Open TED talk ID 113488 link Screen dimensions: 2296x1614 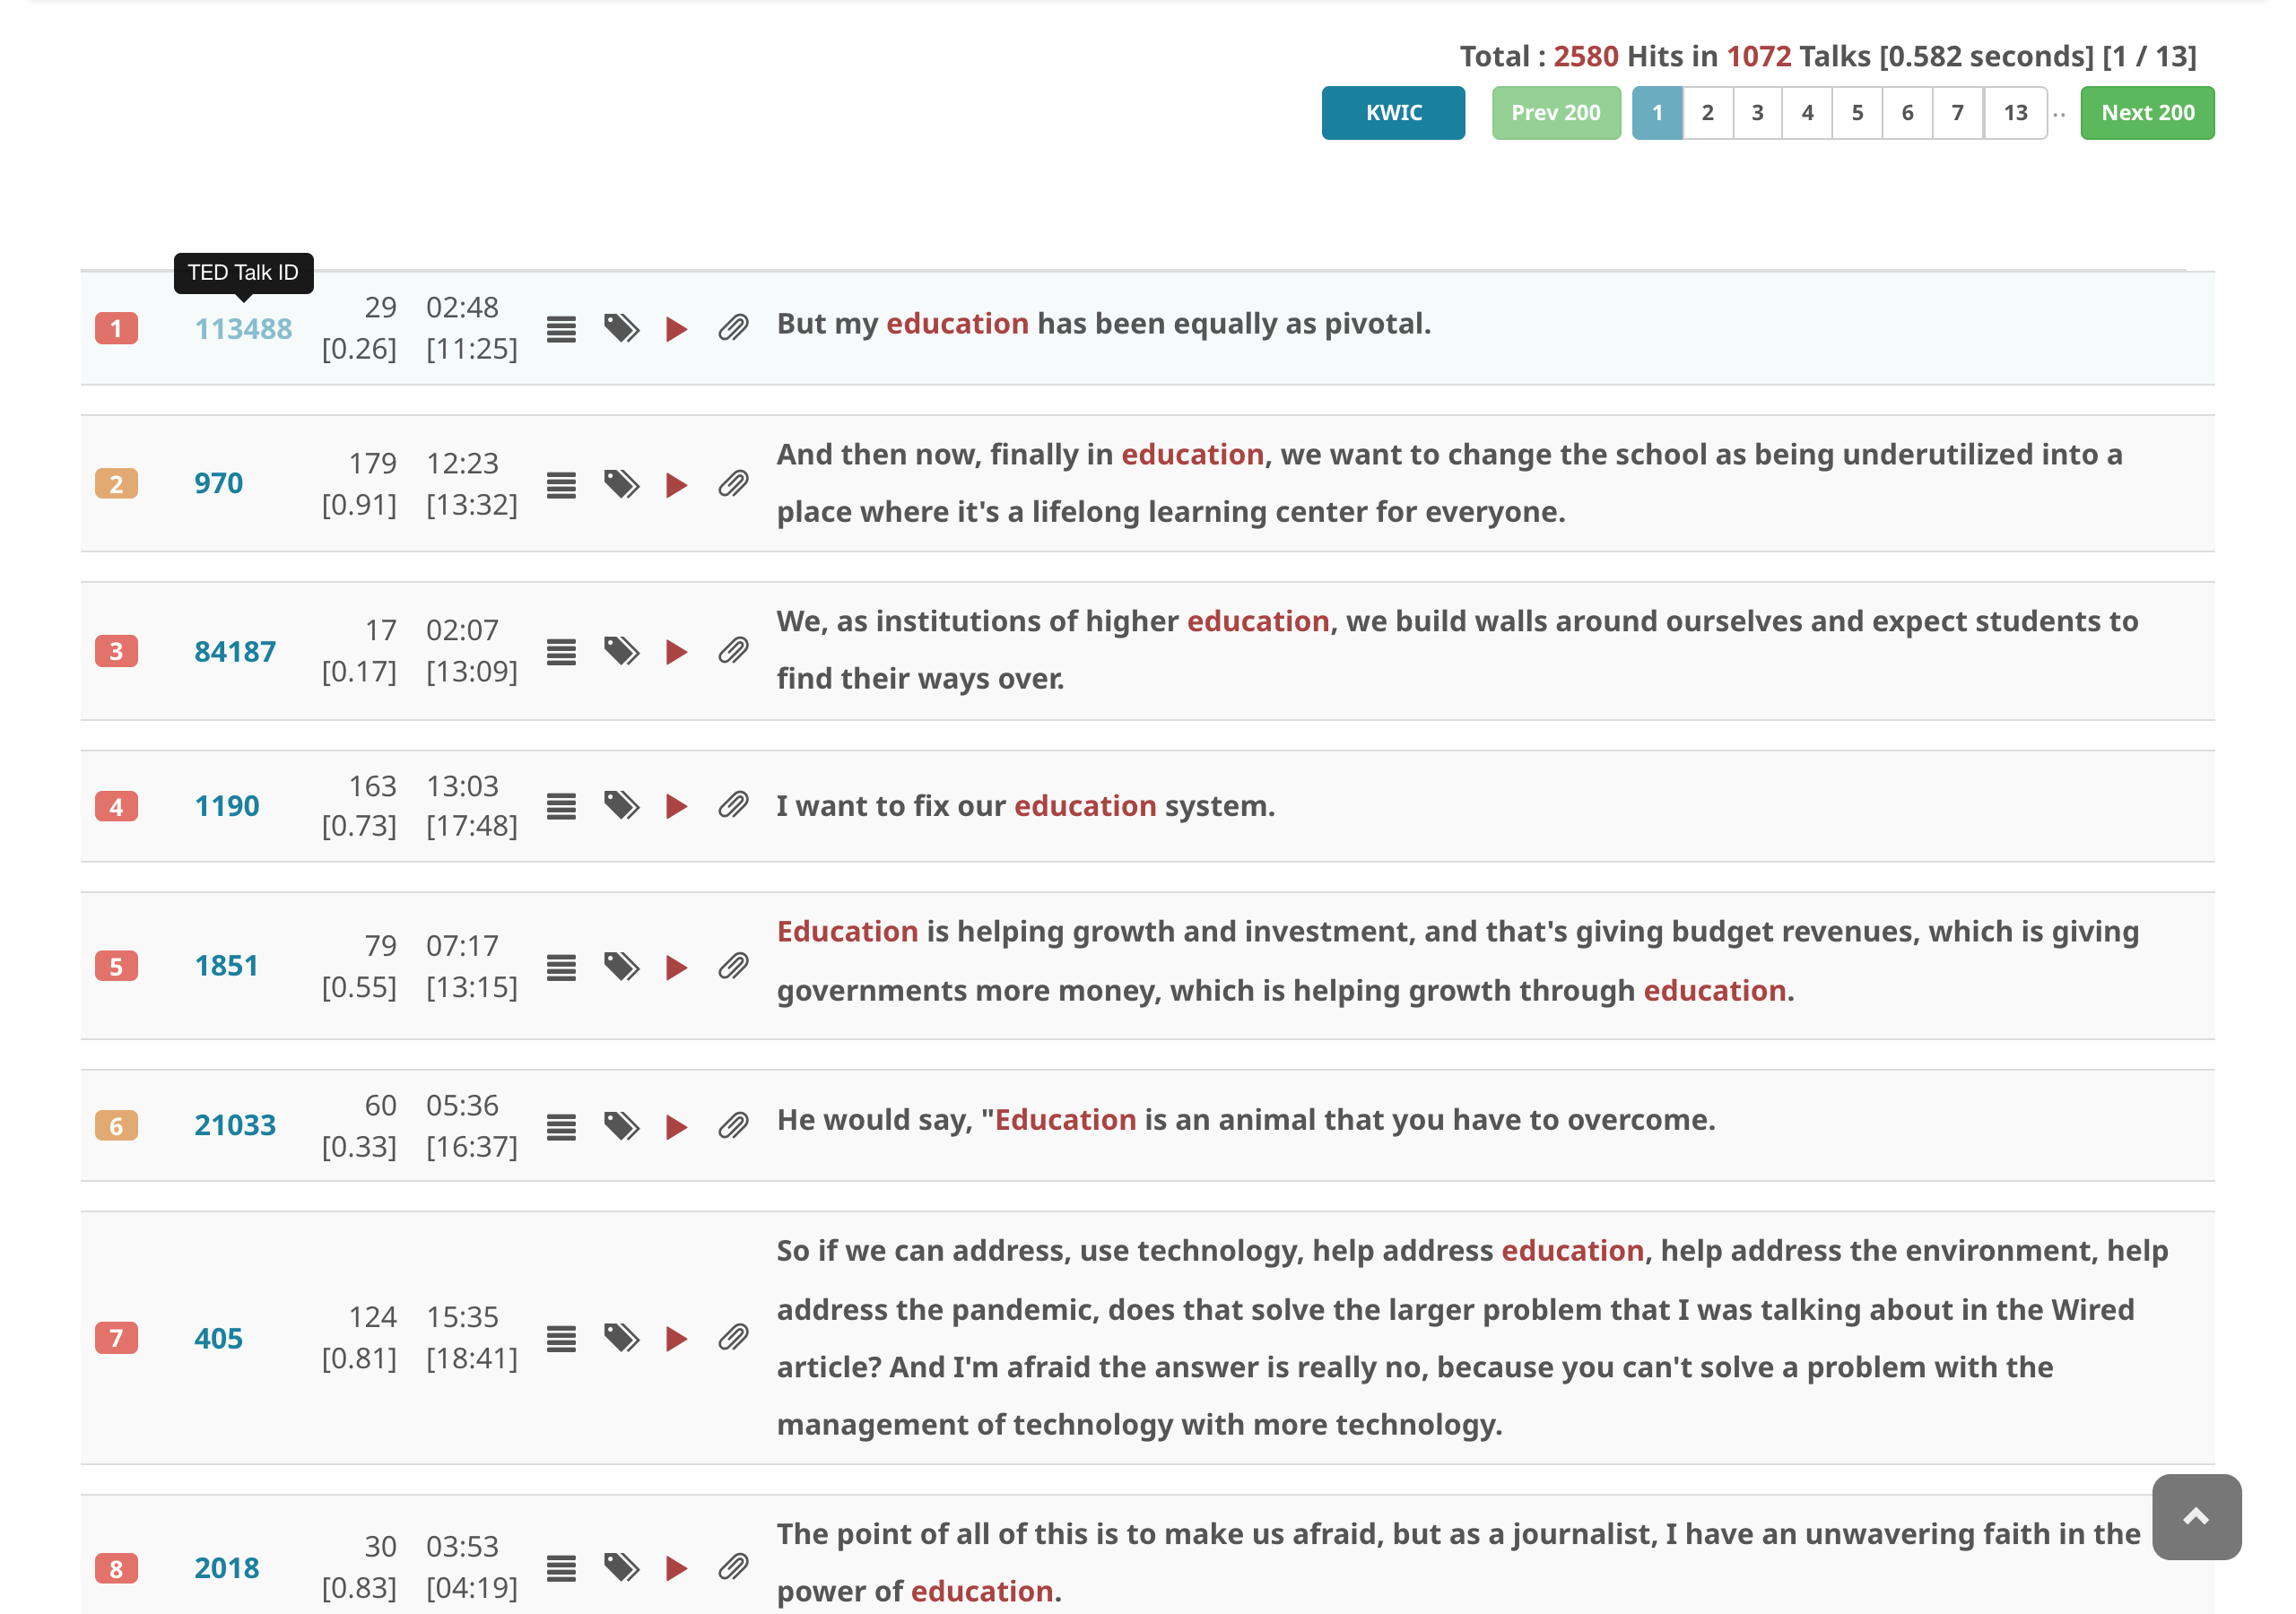click(243, 329)
